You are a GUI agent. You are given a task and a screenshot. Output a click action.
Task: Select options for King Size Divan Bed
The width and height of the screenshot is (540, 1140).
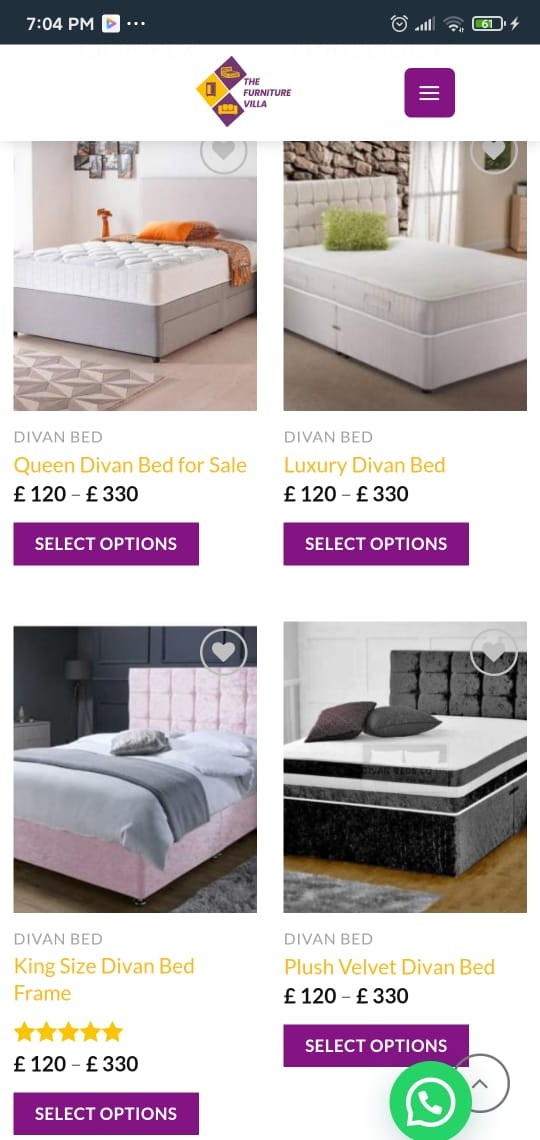click(x=106, y=1113)
